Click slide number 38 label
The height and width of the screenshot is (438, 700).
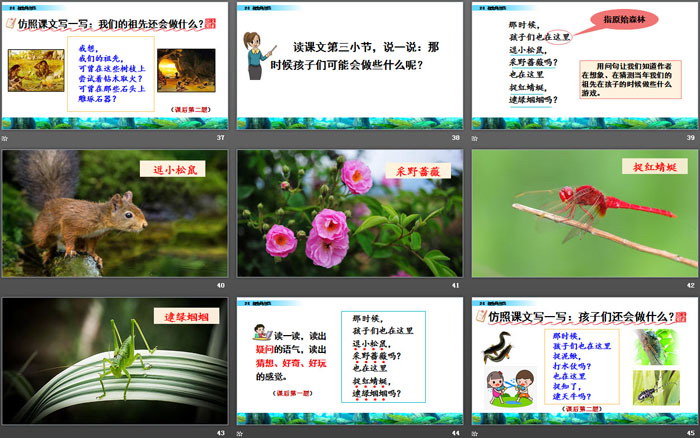(455, 138)
